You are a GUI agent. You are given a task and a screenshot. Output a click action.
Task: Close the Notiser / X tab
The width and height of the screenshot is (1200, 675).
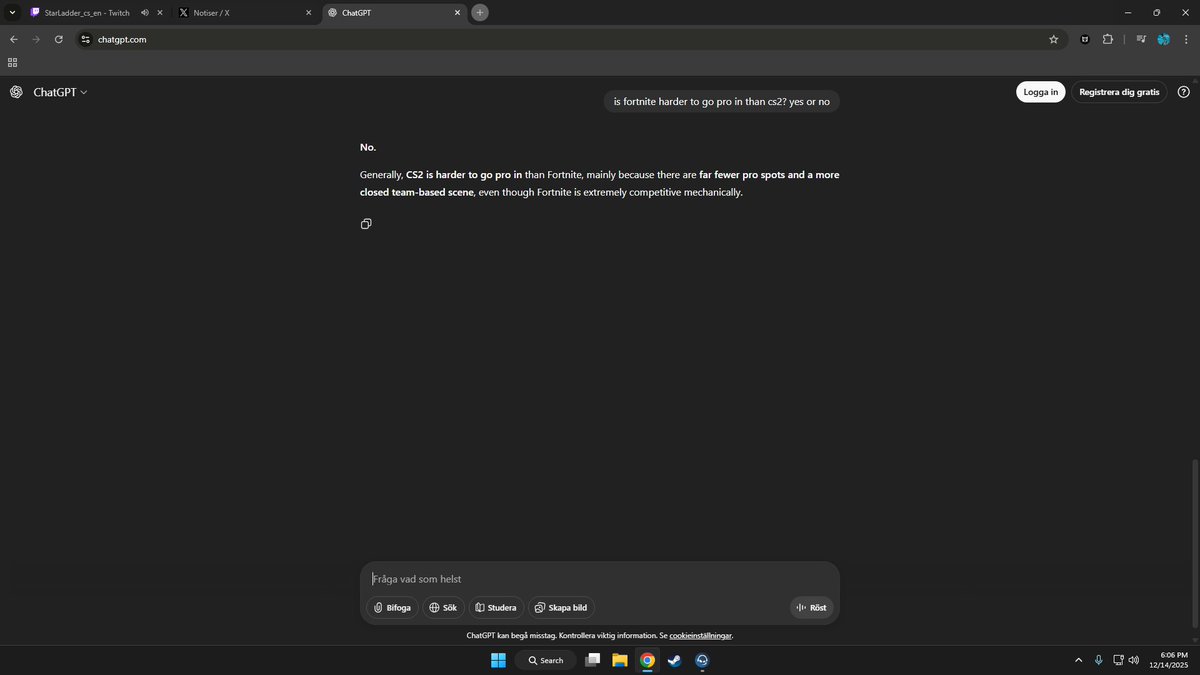[308, 13]
